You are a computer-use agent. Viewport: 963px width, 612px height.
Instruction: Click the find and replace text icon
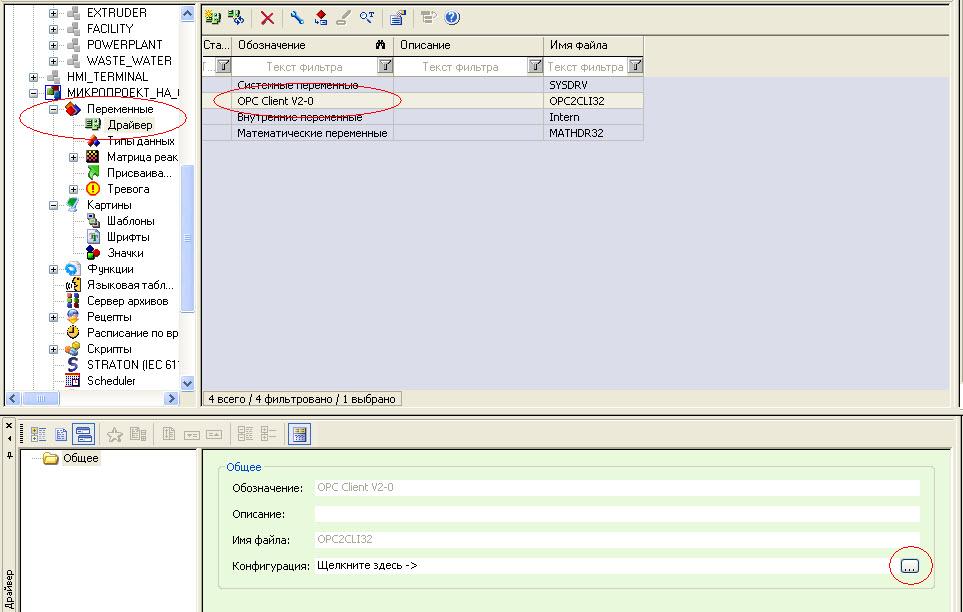point(367,18)
